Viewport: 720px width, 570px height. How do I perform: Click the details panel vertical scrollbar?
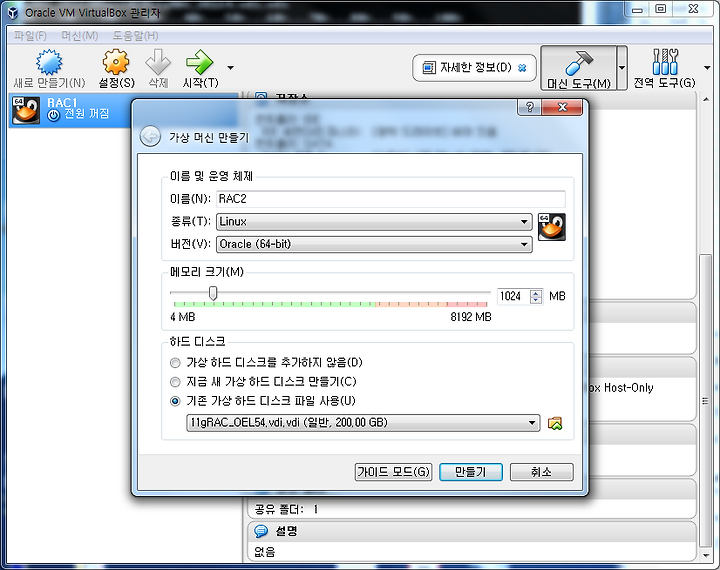click(x=706, y=400)
